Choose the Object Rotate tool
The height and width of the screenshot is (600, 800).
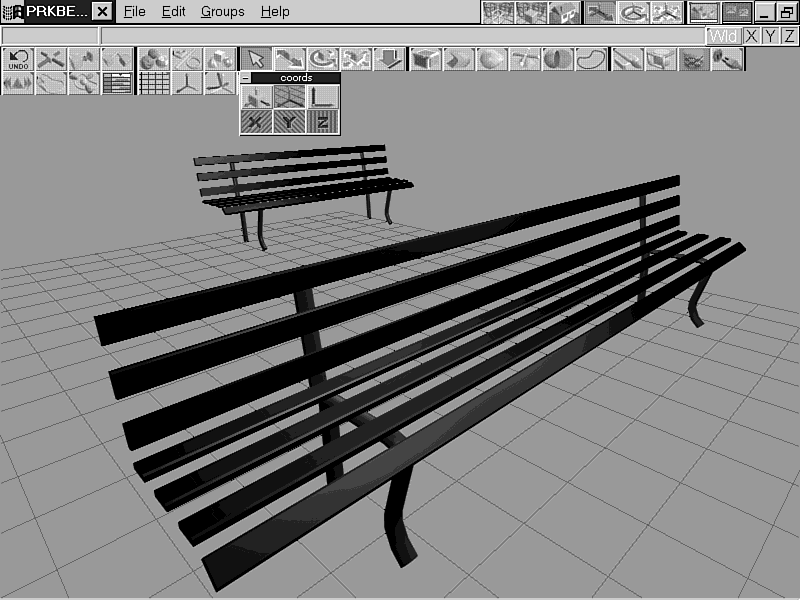[322, 59]
